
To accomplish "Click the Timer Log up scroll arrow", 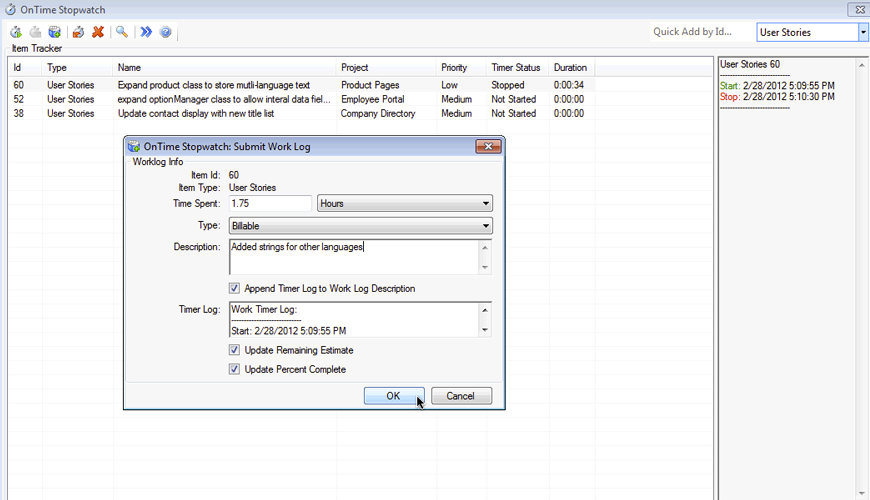I will (485, 310).
